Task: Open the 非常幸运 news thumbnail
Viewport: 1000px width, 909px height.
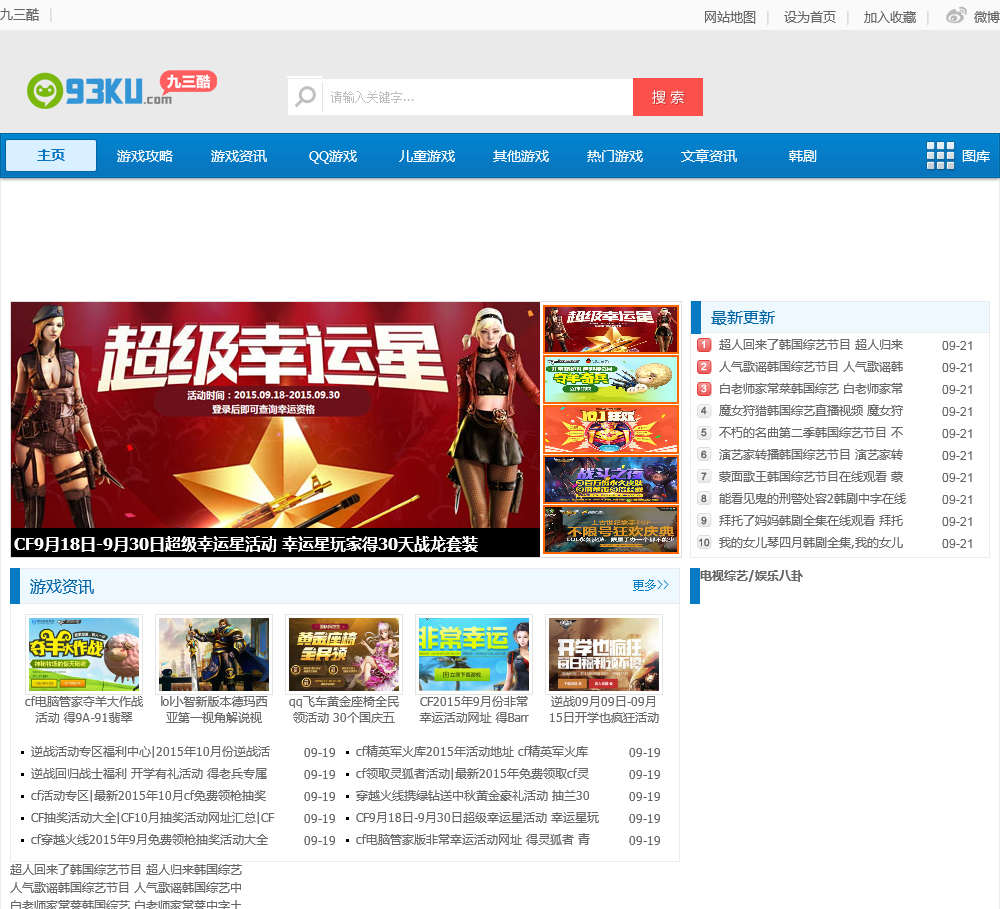Action: (x=474, y=654)
